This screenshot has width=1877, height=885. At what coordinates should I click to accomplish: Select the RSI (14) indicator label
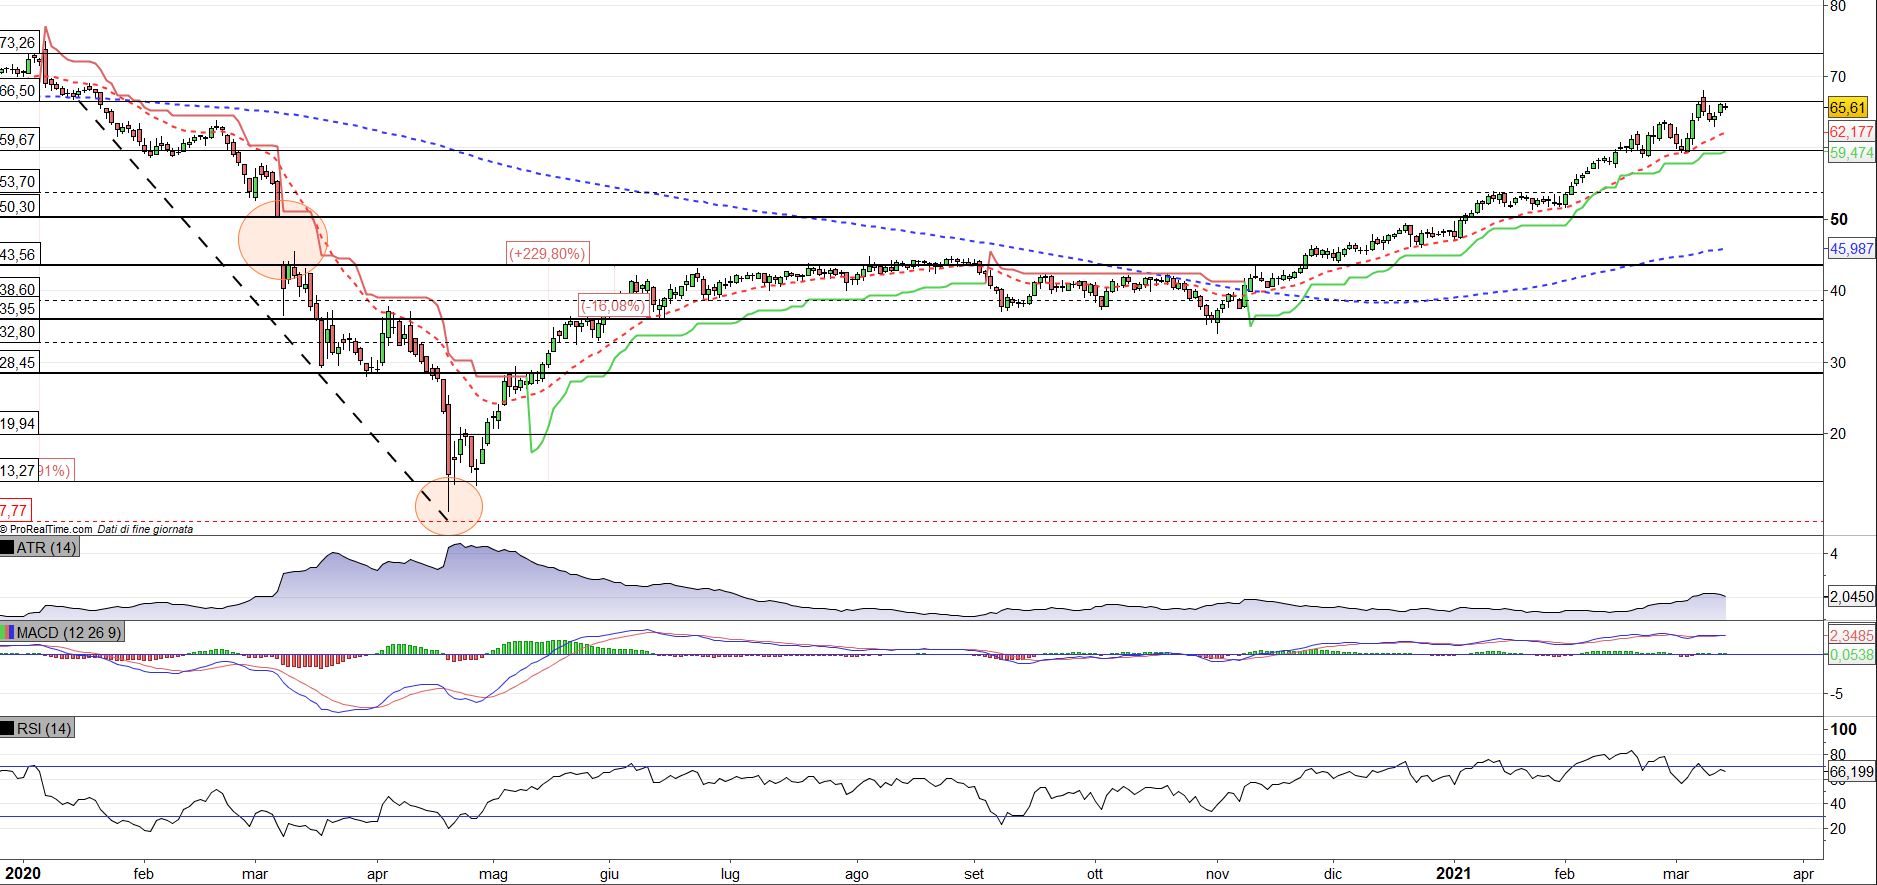[44, 729]
